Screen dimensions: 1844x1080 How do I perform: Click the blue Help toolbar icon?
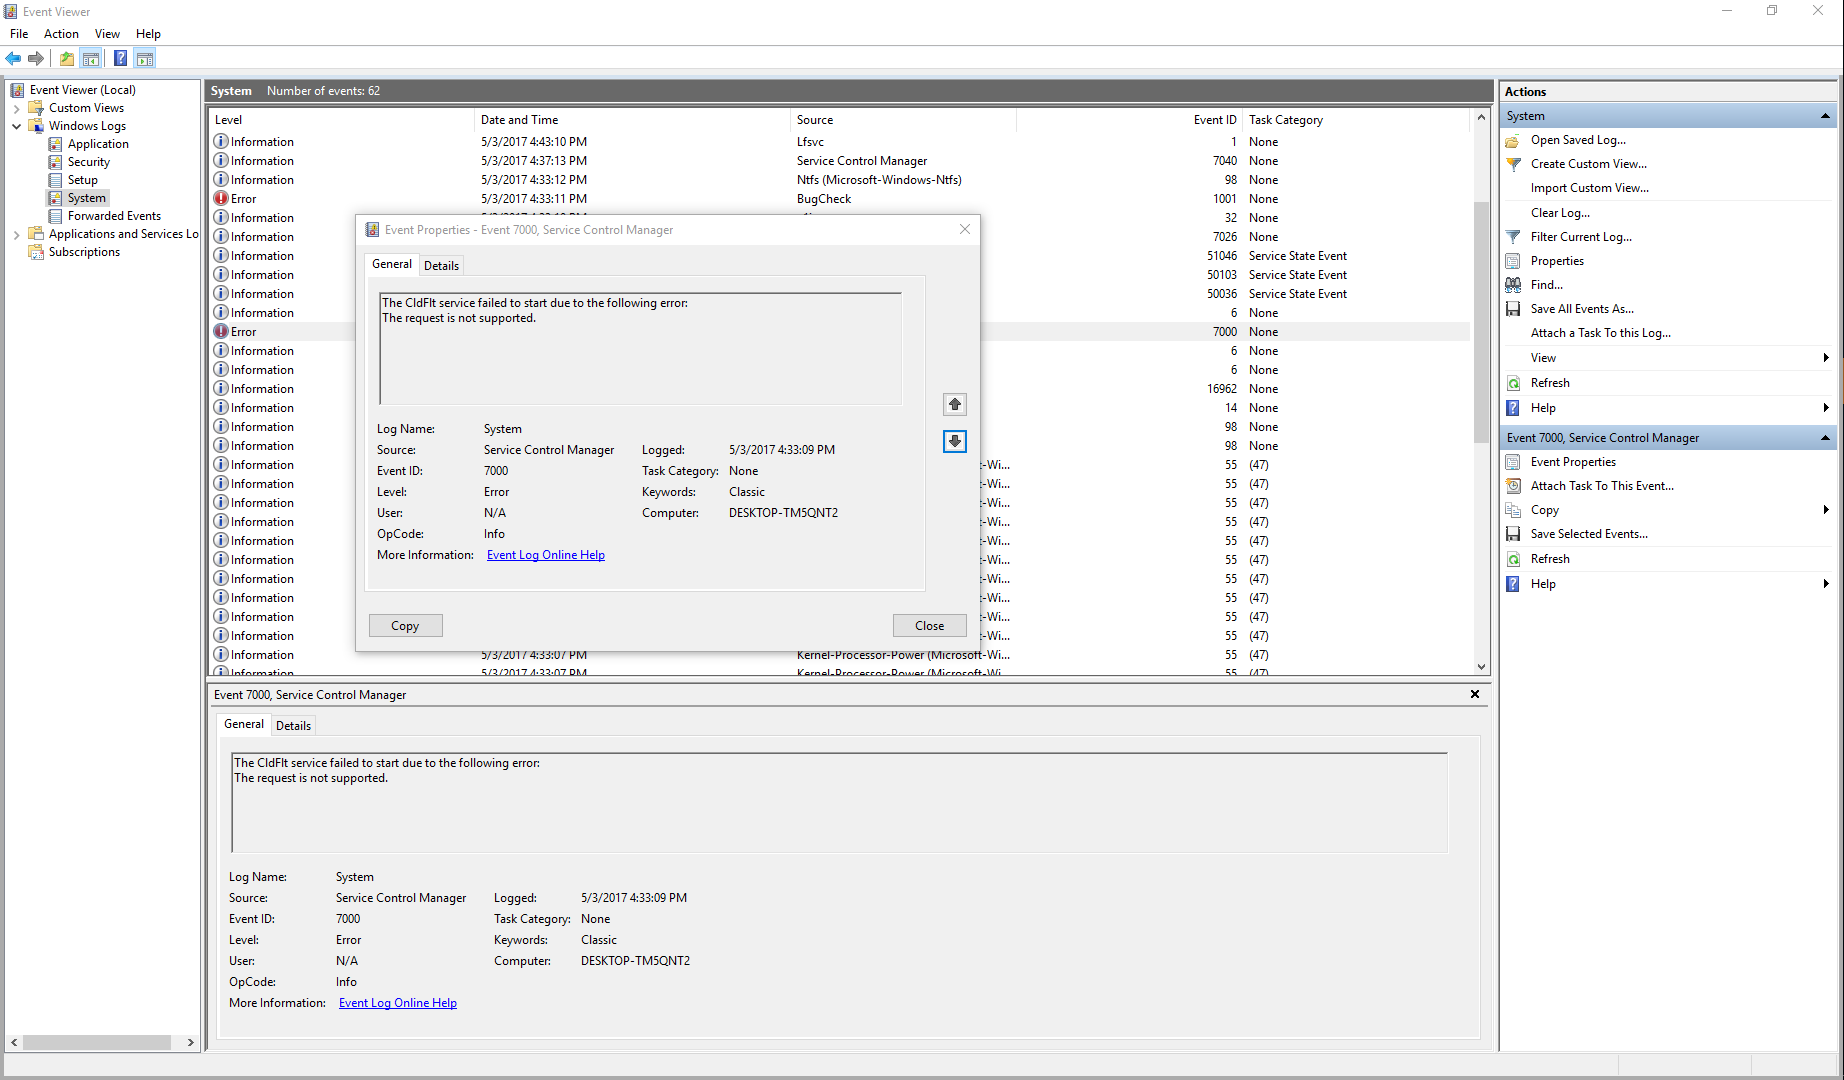coord(120,58)
